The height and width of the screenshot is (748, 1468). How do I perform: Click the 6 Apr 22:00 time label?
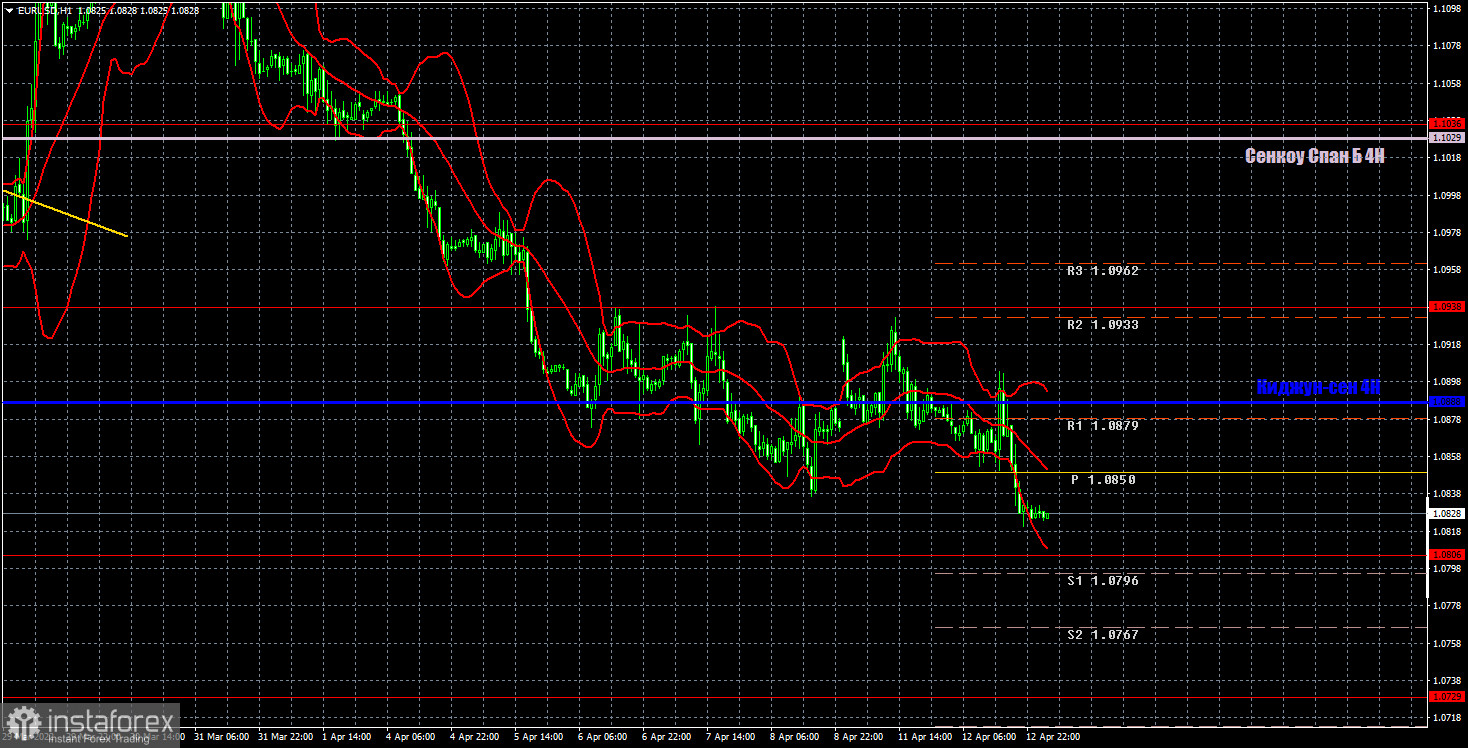coord(667,737)
